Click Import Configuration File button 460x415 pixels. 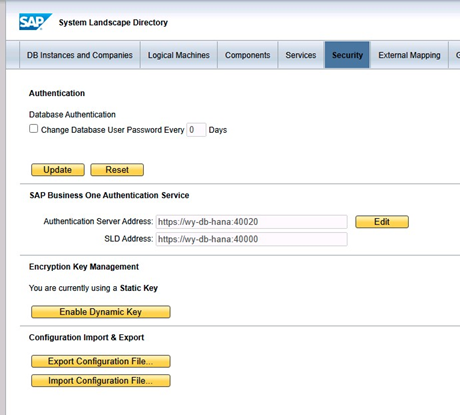click(101, 381)
